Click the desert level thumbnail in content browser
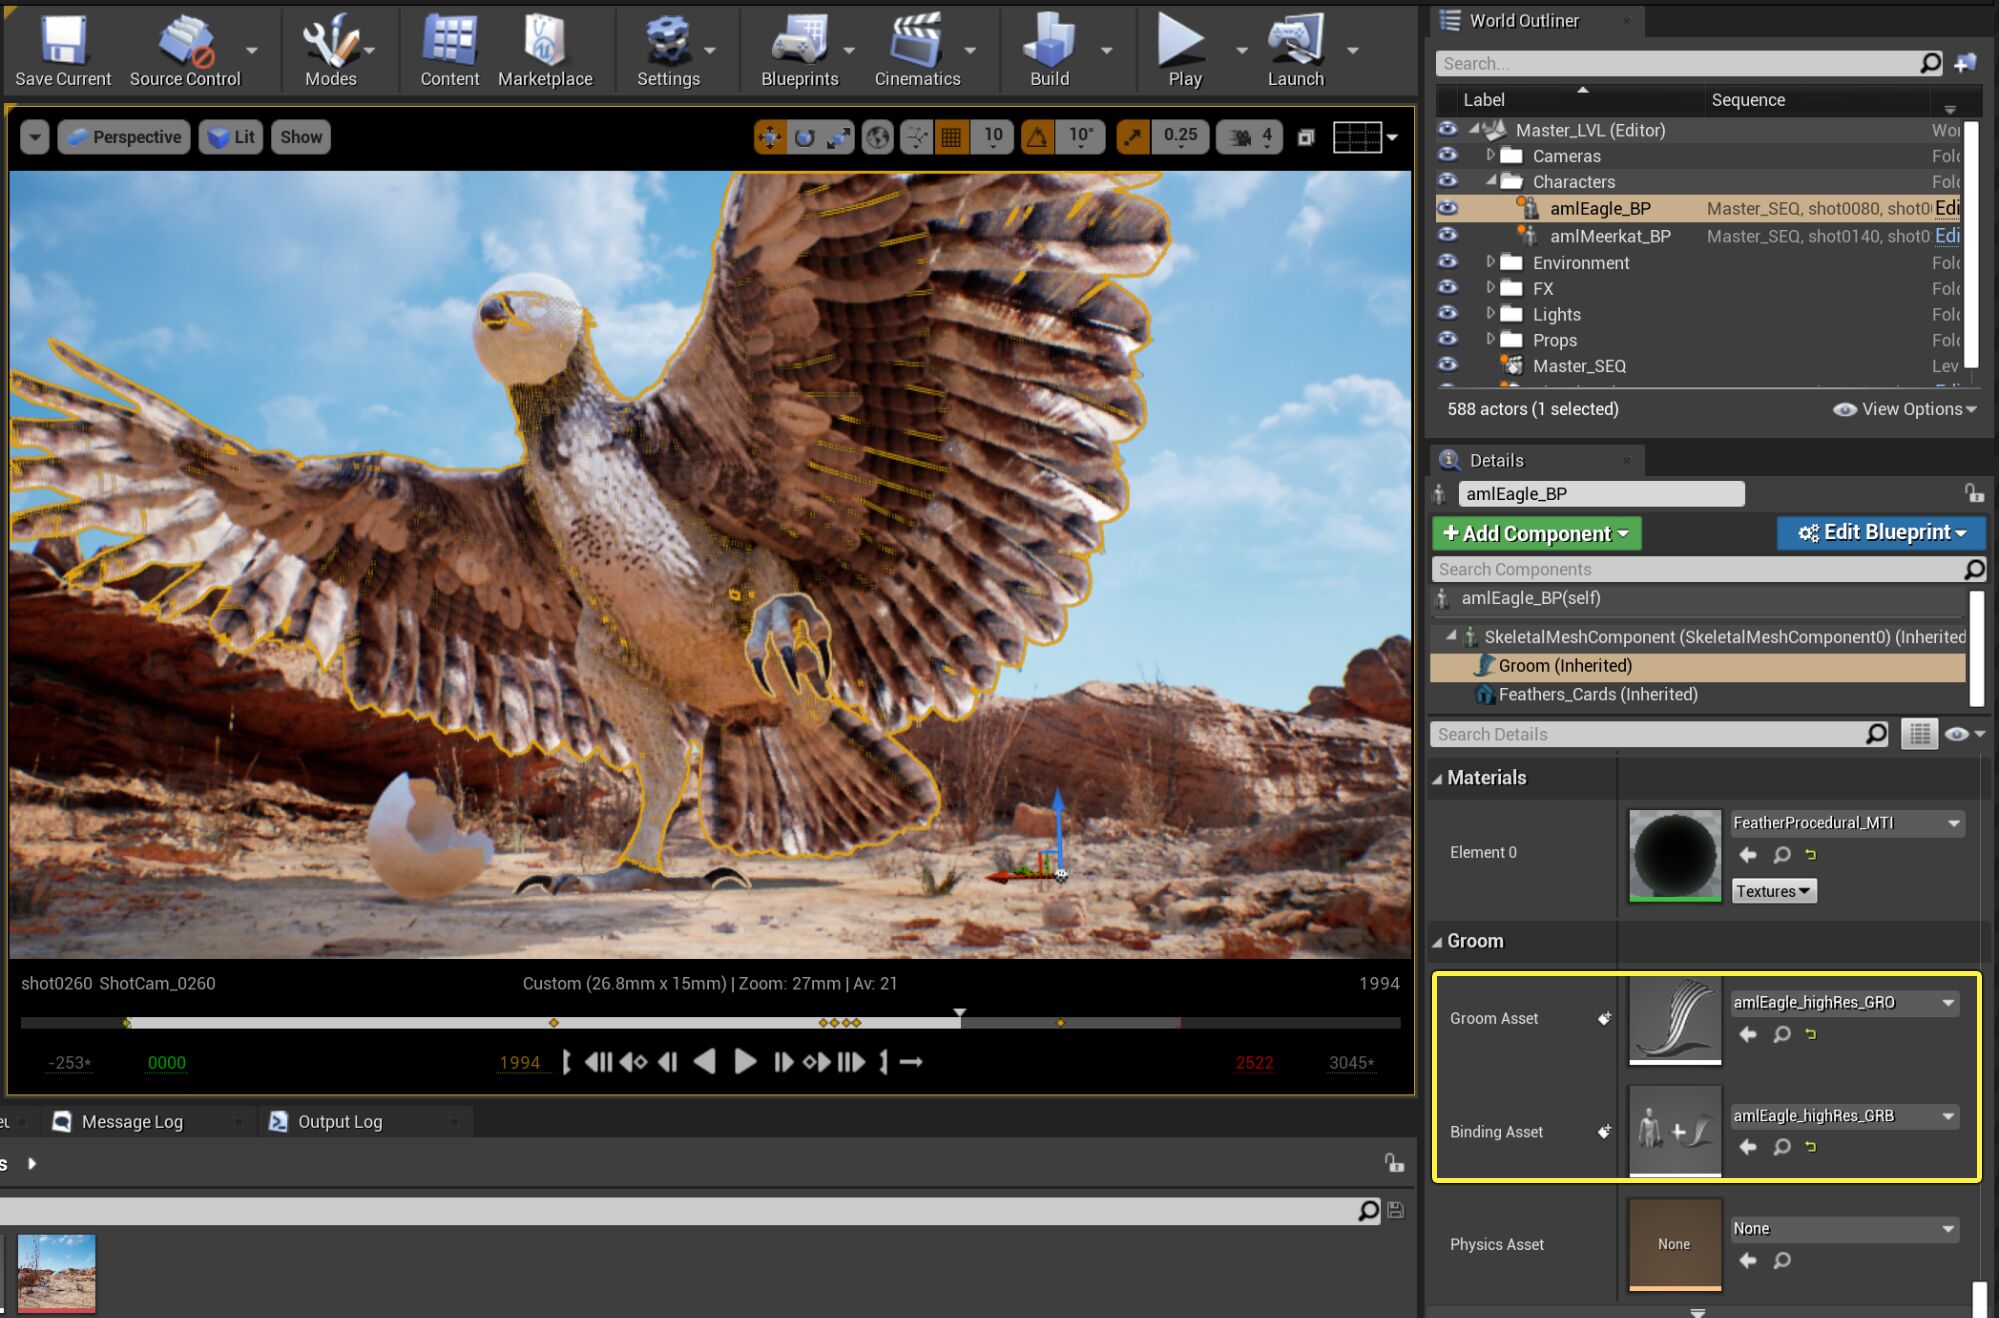1999x1318 pixels. 57,1272
